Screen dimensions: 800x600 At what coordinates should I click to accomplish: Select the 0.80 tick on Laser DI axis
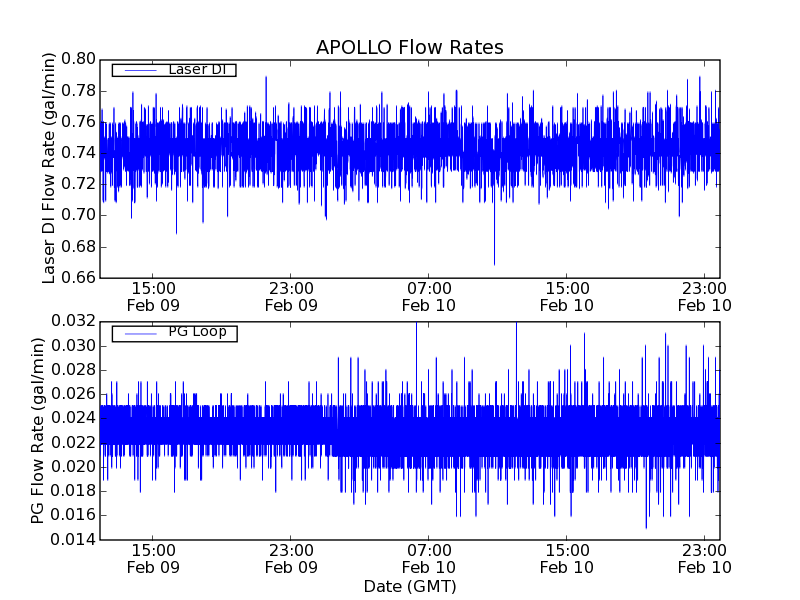tap(79, 59)
